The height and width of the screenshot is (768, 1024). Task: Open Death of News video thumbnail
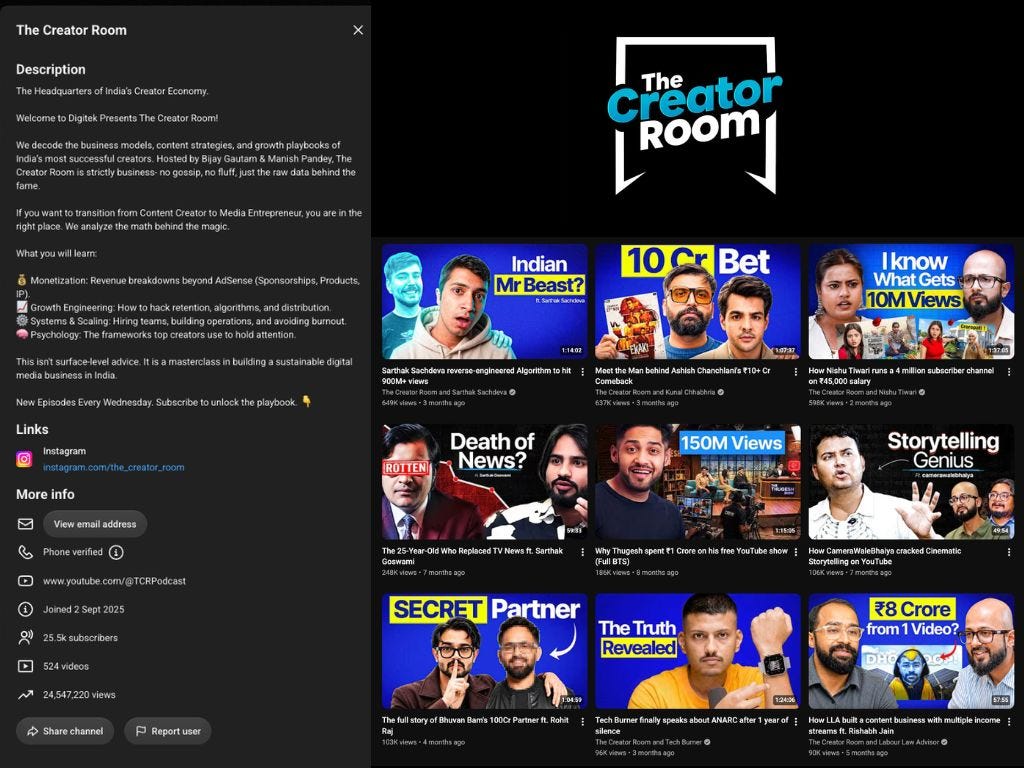pyautogui.click(x=485, y=482)
